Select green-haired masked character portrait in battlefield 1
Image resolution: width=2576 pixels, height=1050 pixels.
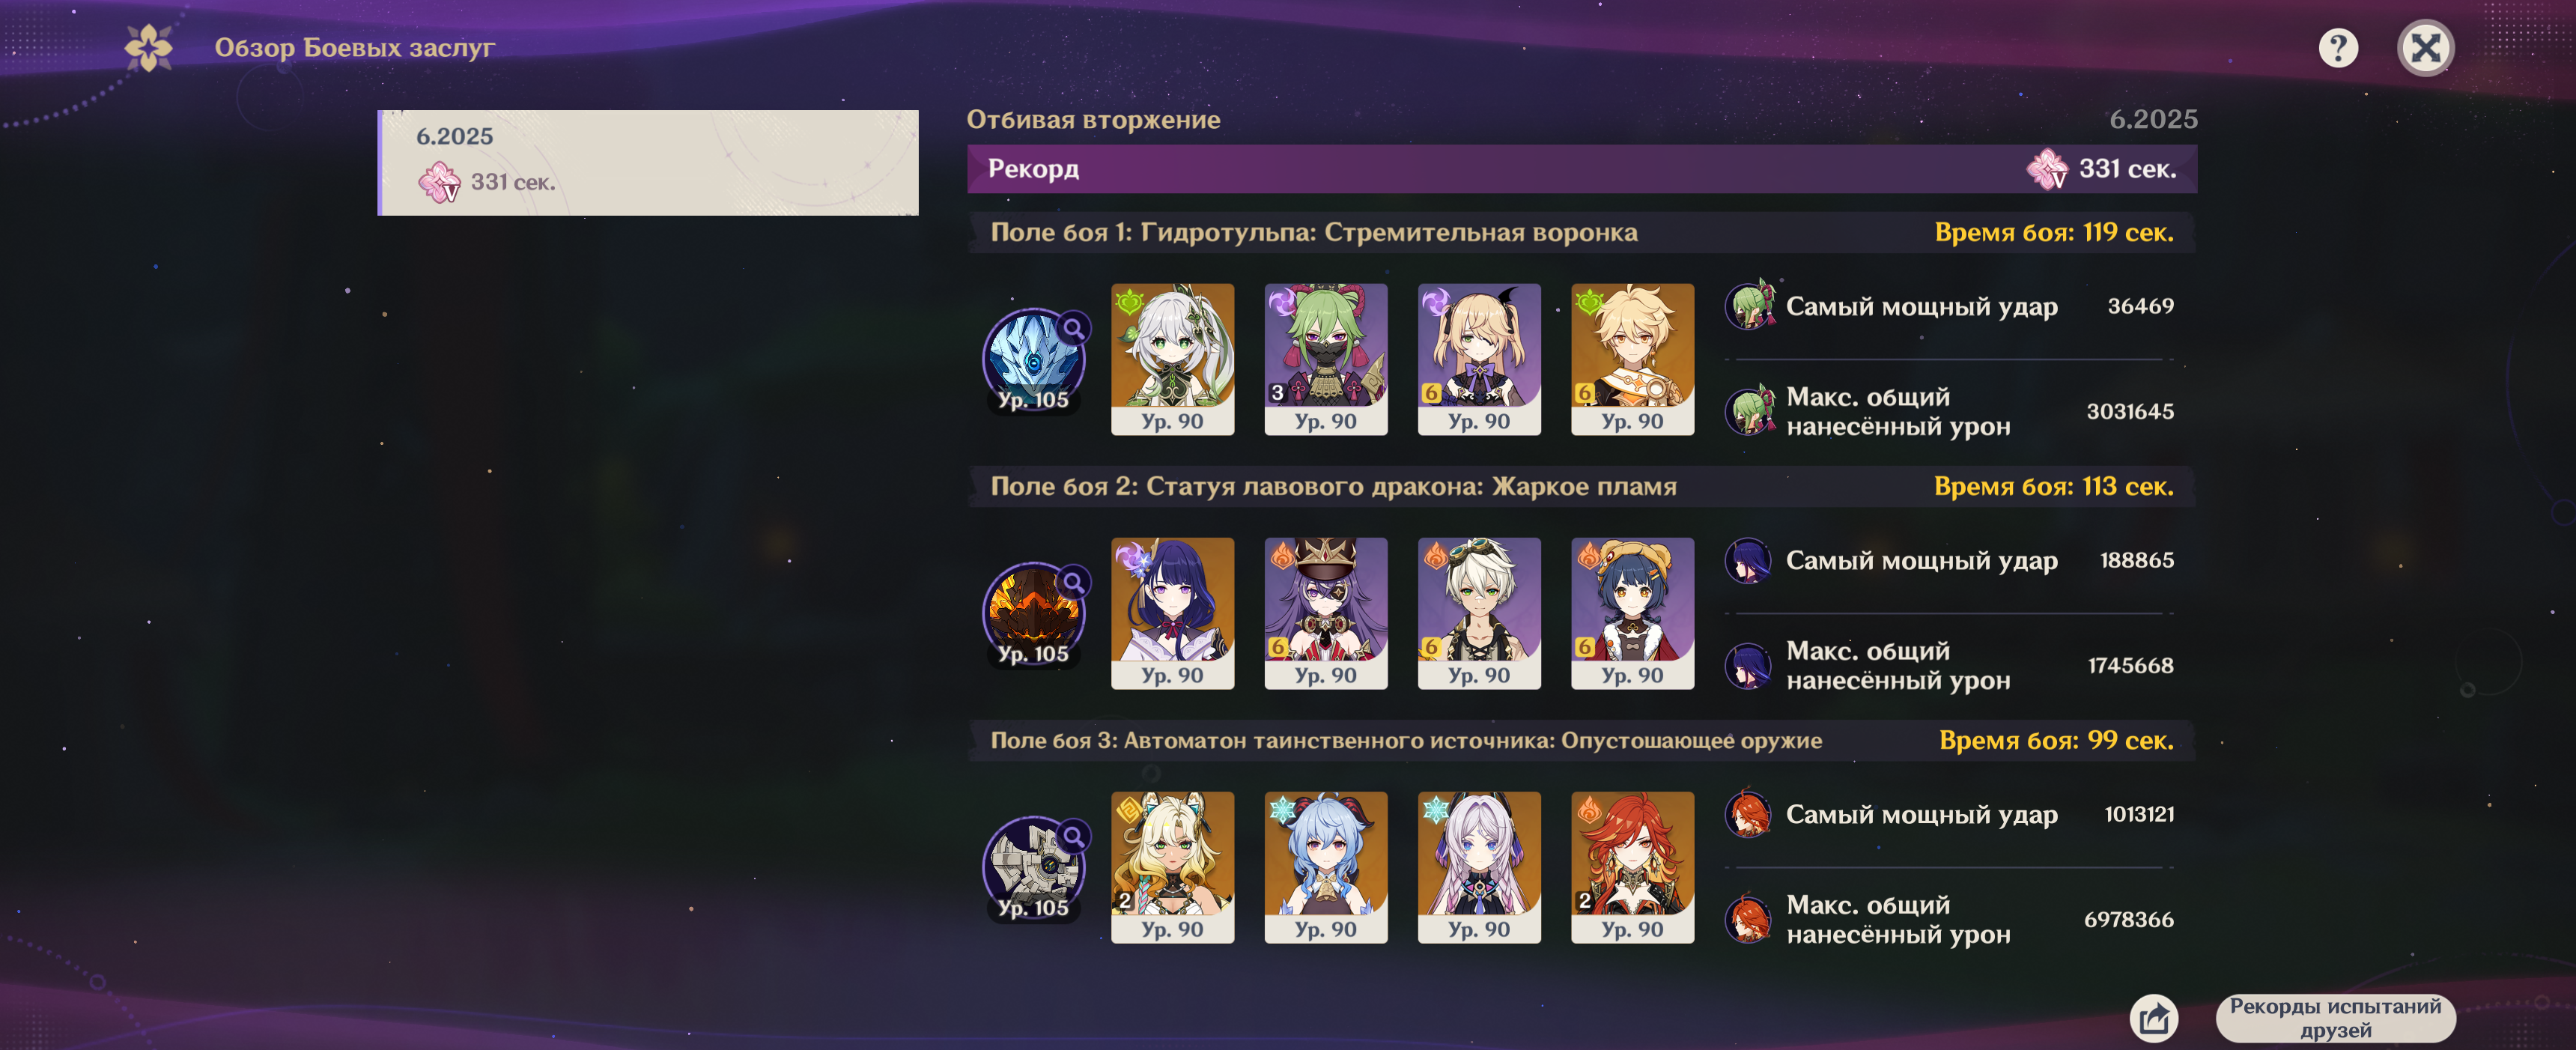coord(1325,359)
